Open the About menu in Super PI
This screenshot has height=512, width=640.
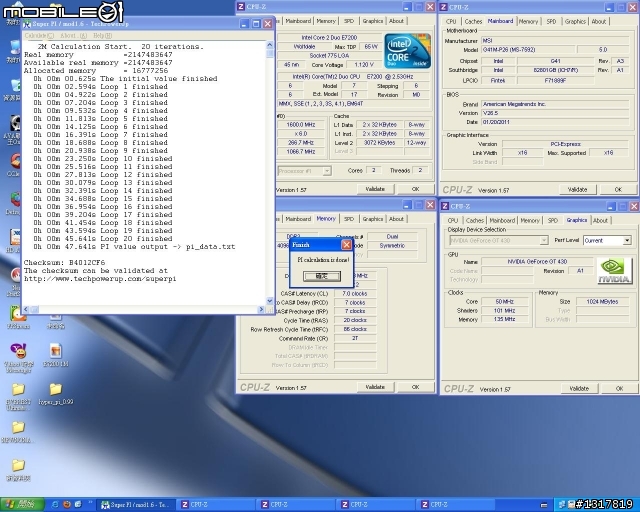point(73,36)
